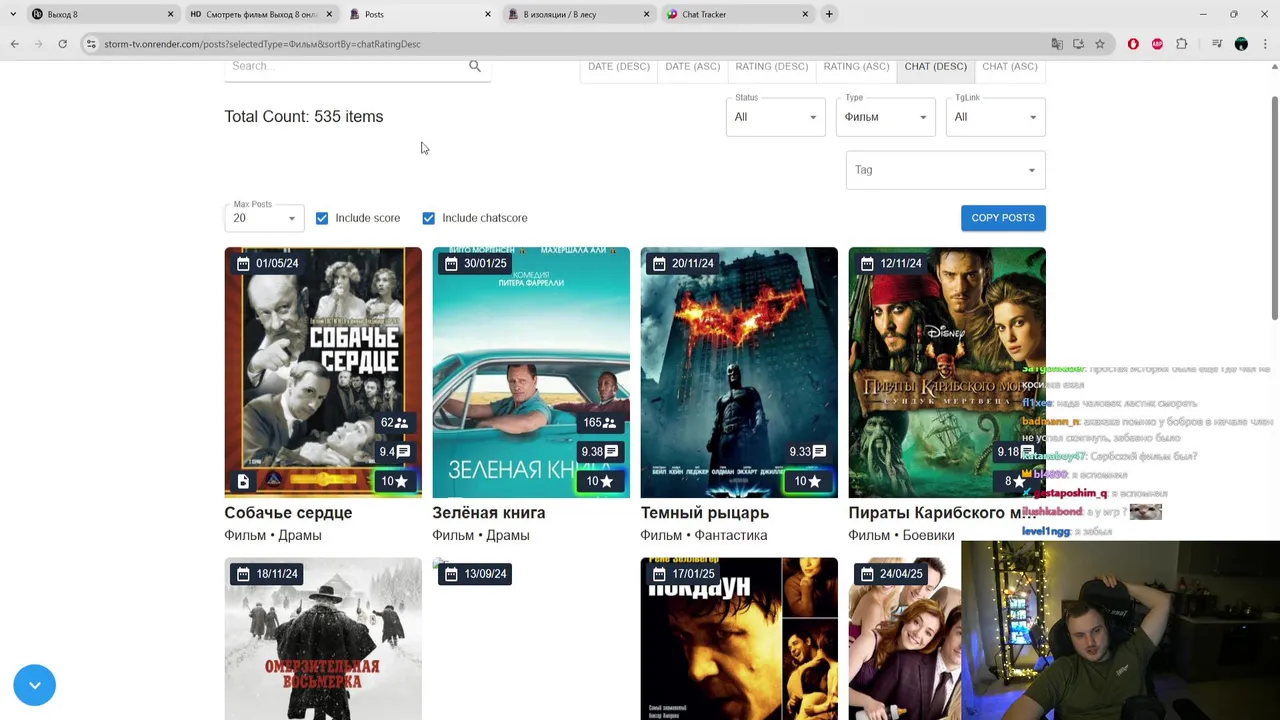
Task: Click the 62 viewers badge on Собачье сердце
Action: pos(394,422)
